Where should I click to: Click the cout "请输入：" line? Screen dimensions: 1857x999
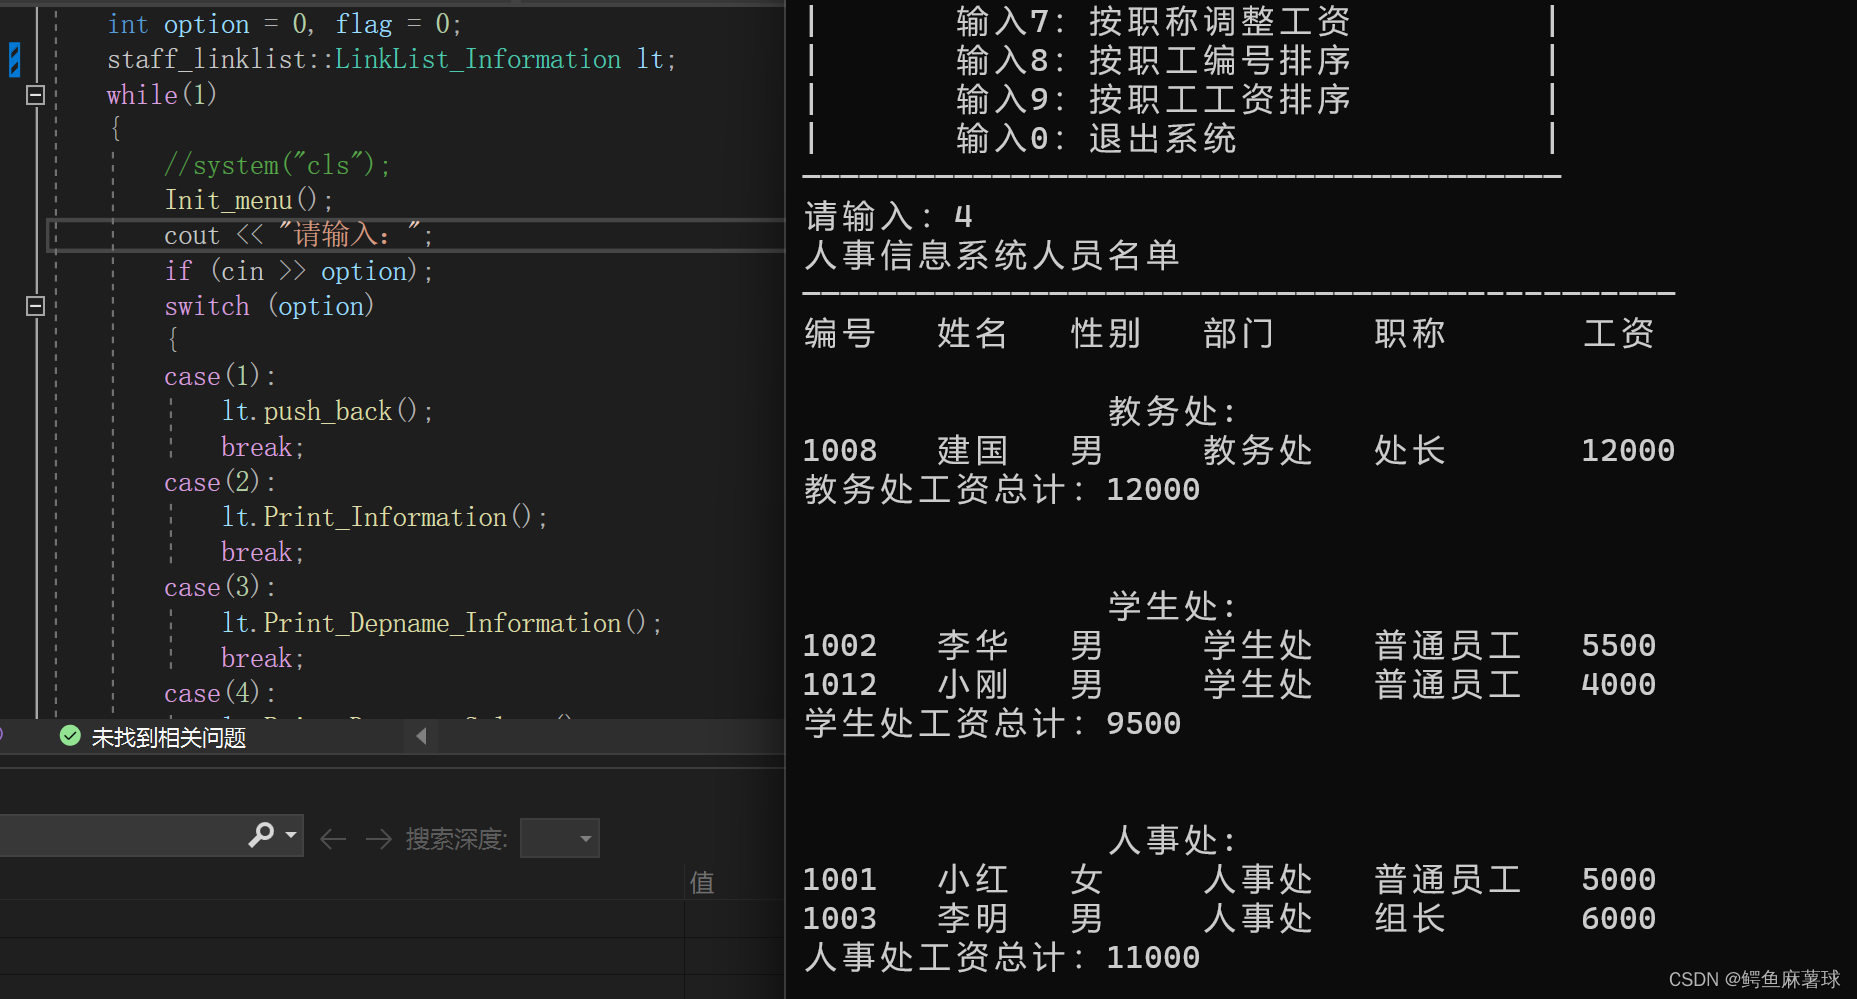click(298, 235)
